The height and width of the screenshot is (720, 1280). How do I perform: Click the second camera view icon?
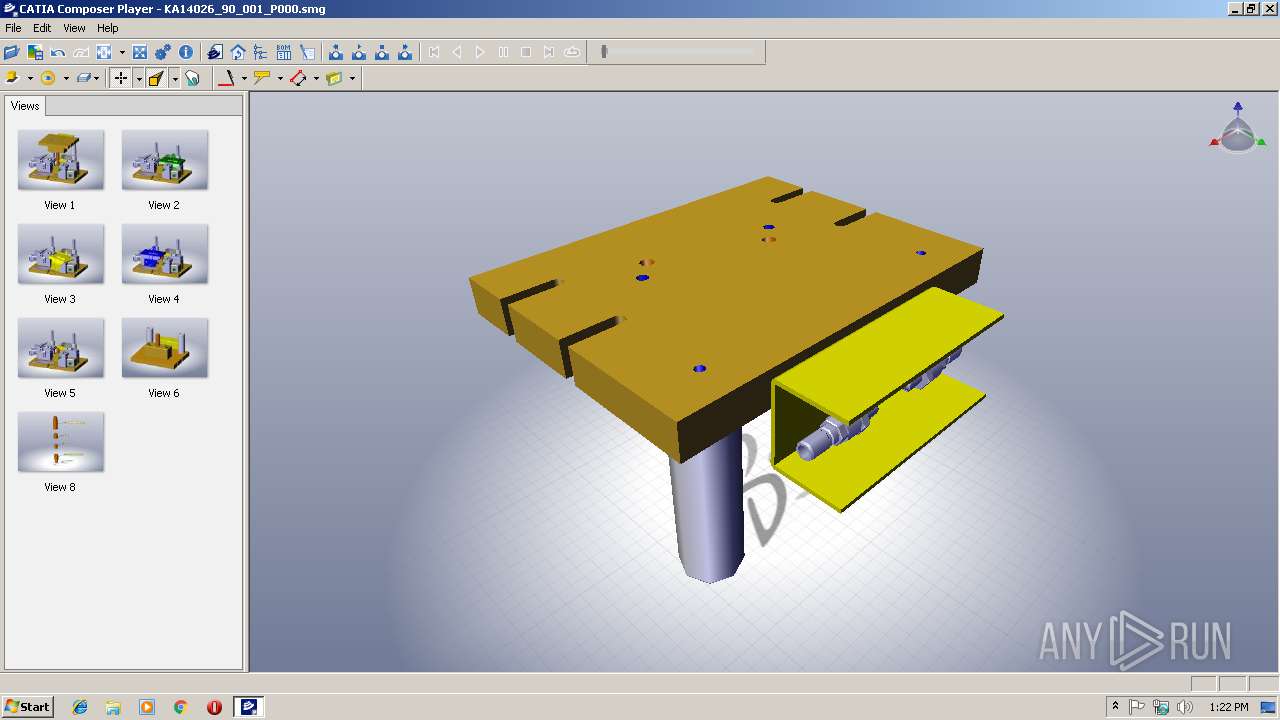pos(359,52)
